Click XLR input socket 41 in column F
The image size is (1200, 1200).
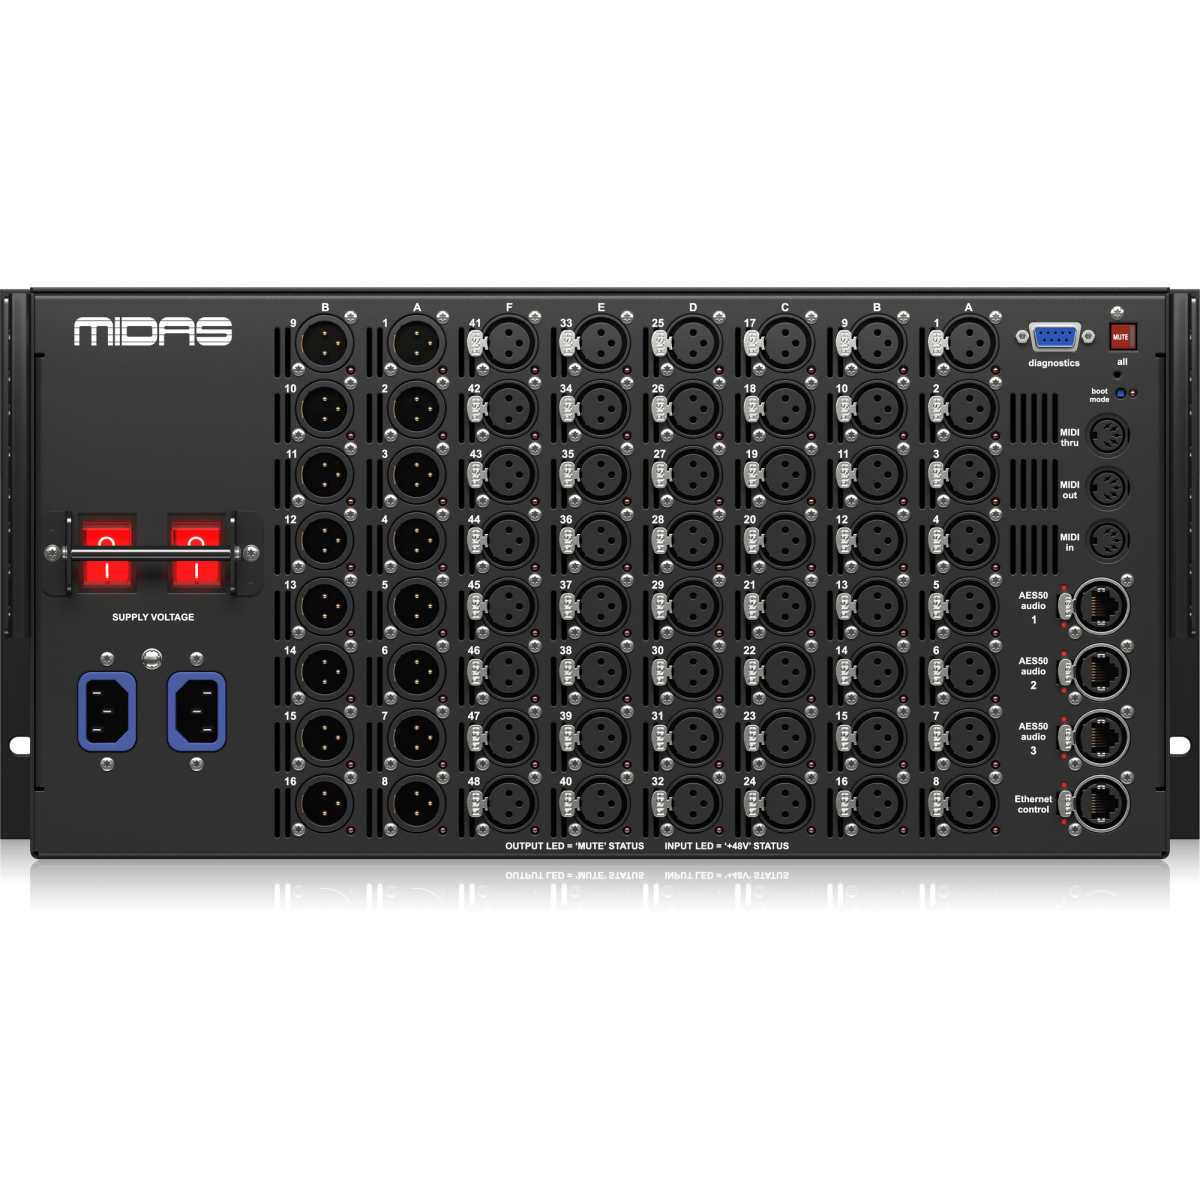coord(511,343)
